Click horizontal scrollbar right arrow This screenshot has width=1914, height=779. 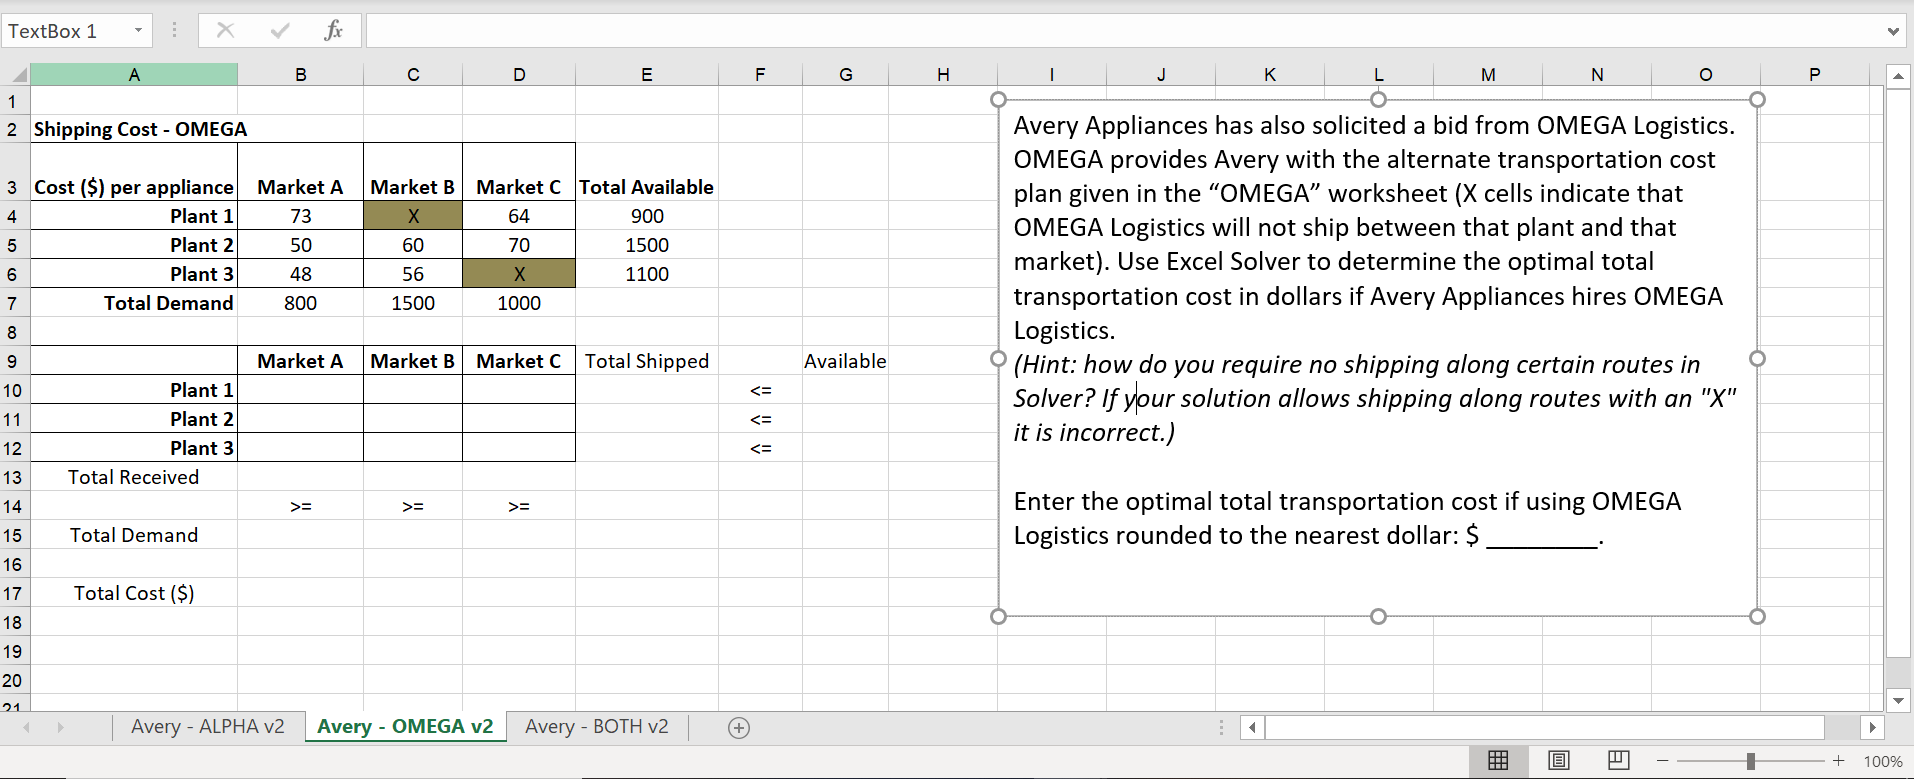(1872, 728)
